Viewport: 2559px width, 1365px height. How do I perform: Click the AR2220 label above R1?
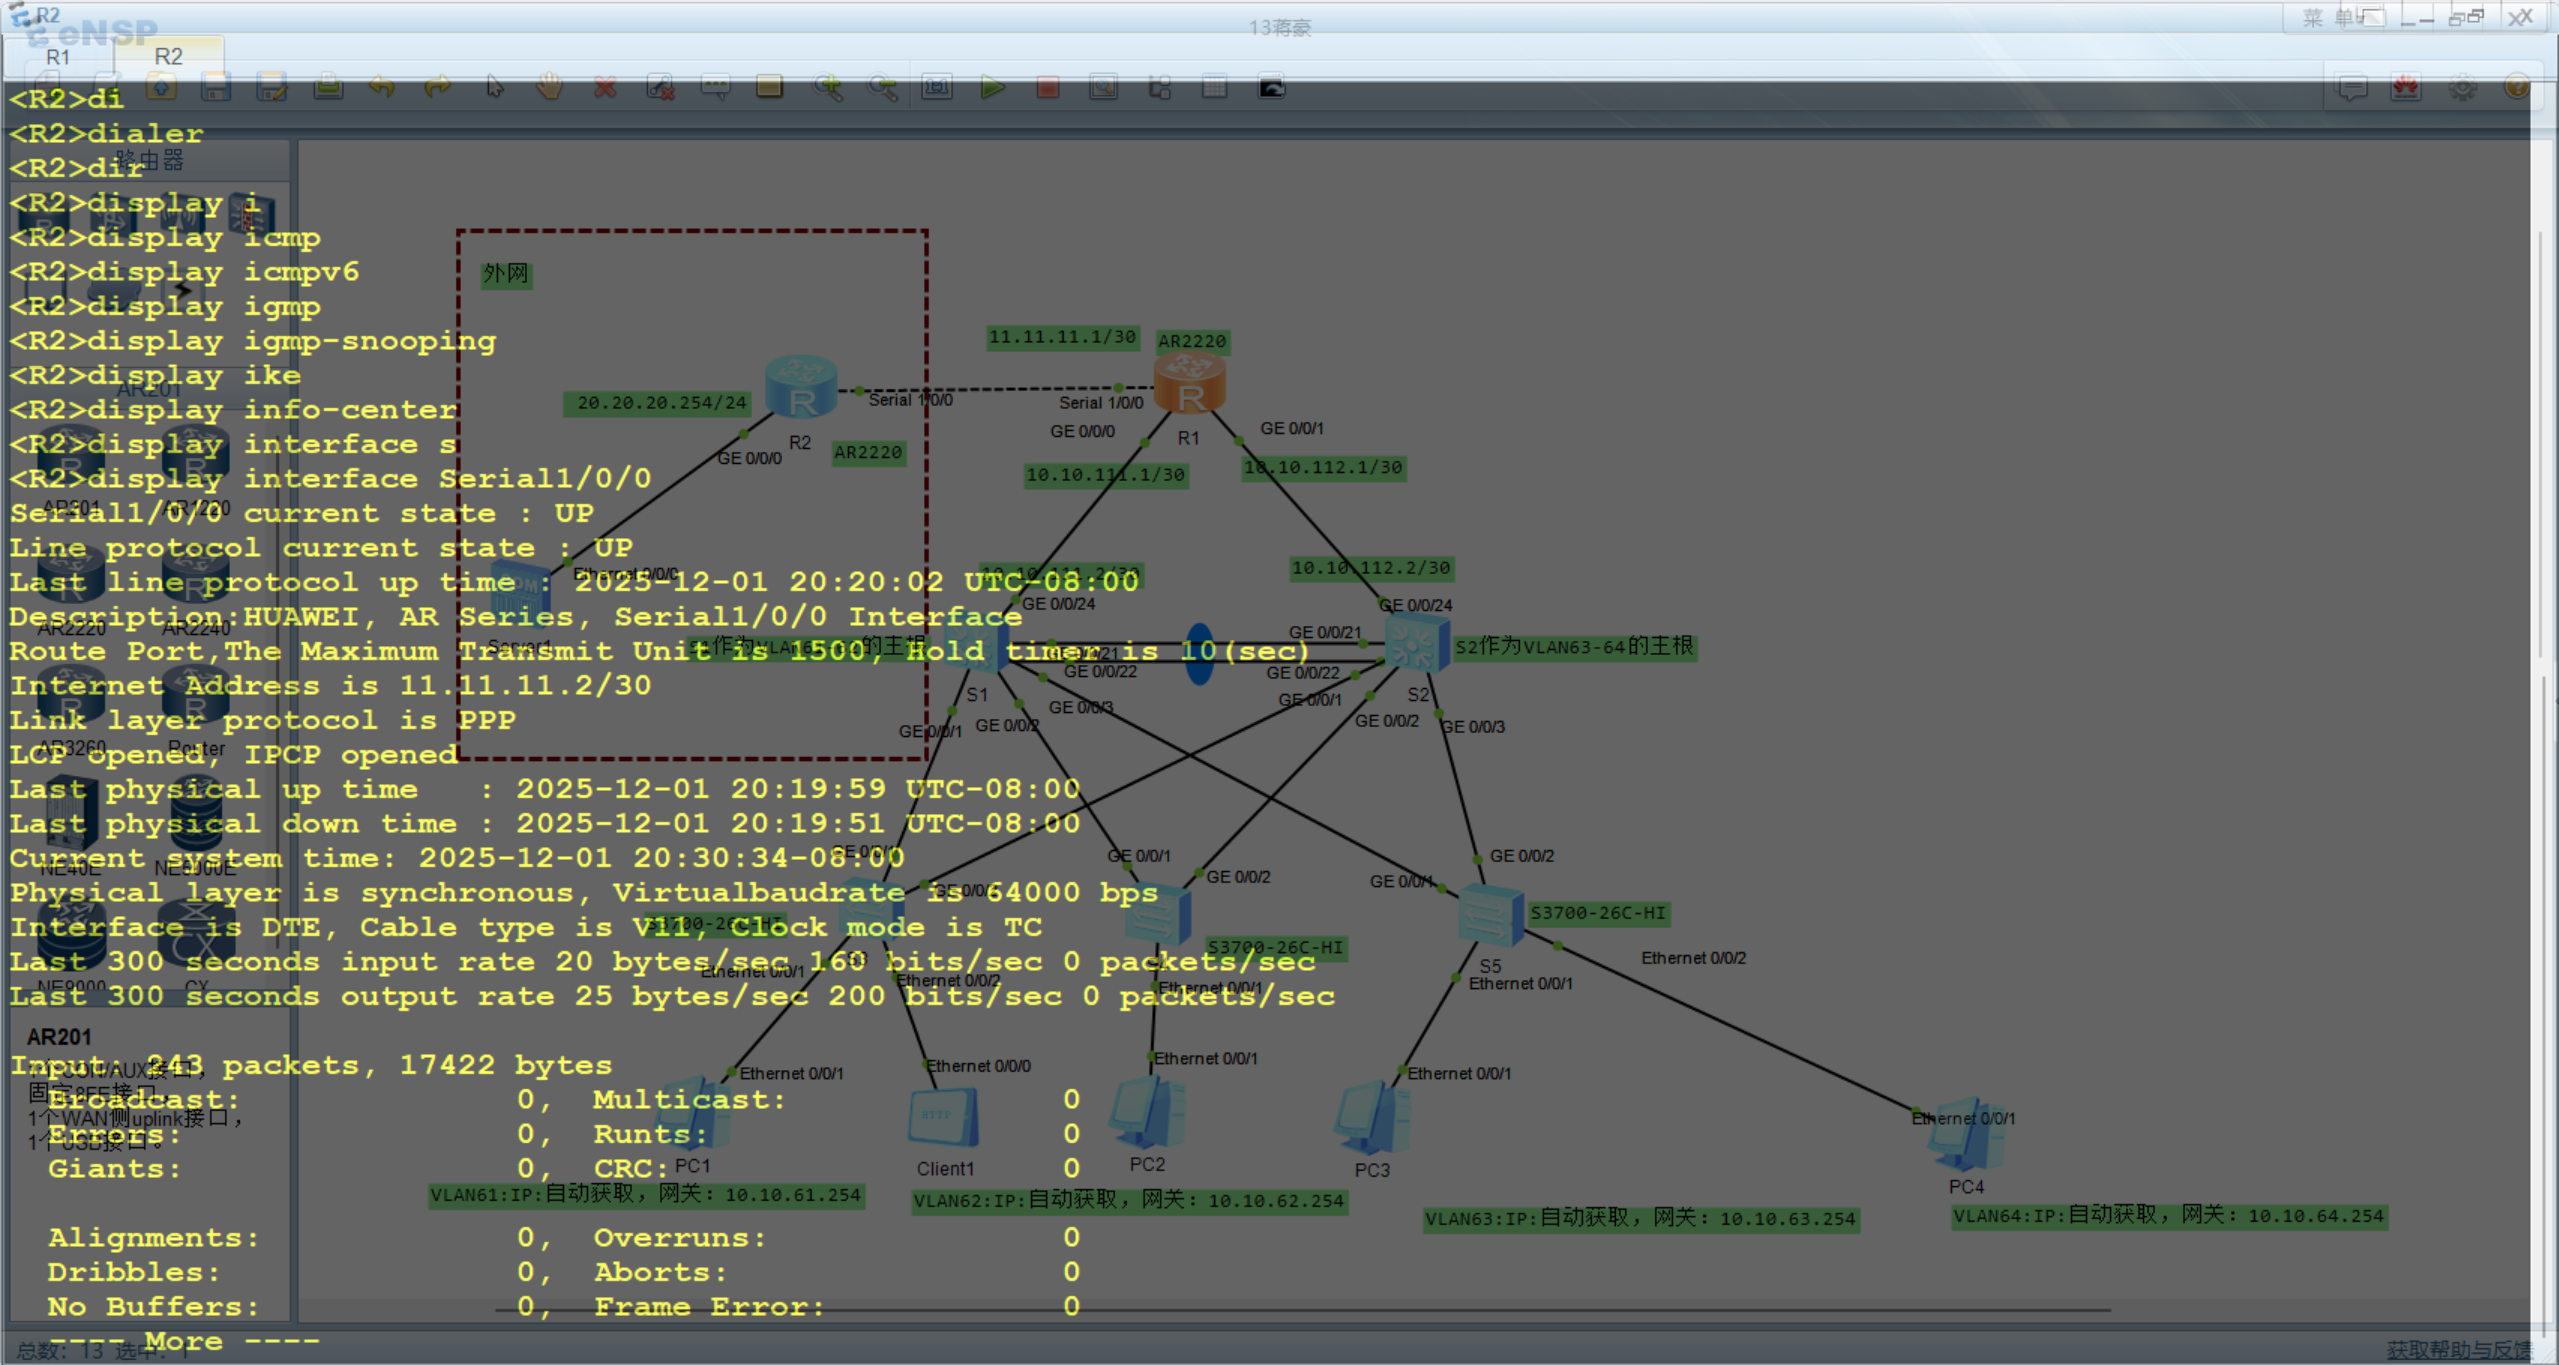(1192, 342)
